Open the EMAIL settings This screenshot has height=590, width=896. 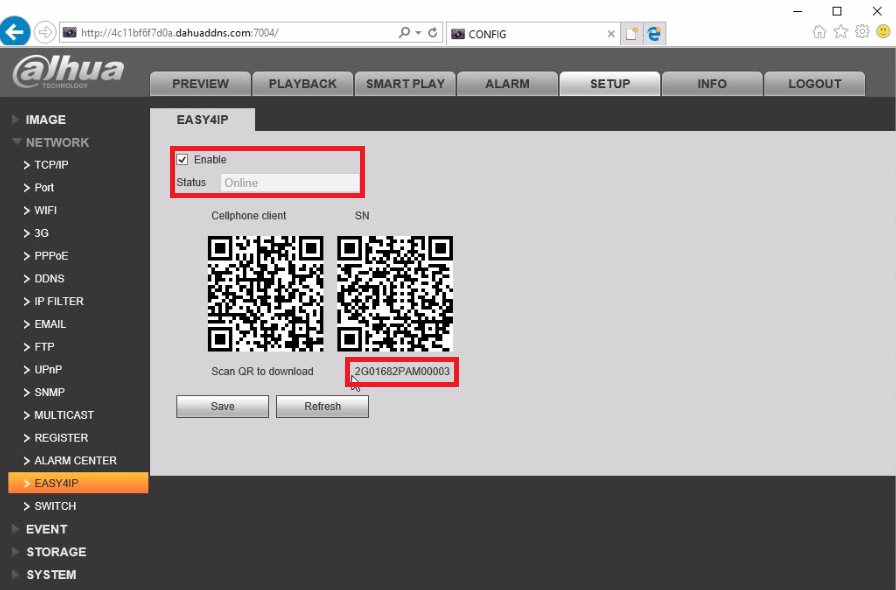pyautogui.click(x=50, y=324)
